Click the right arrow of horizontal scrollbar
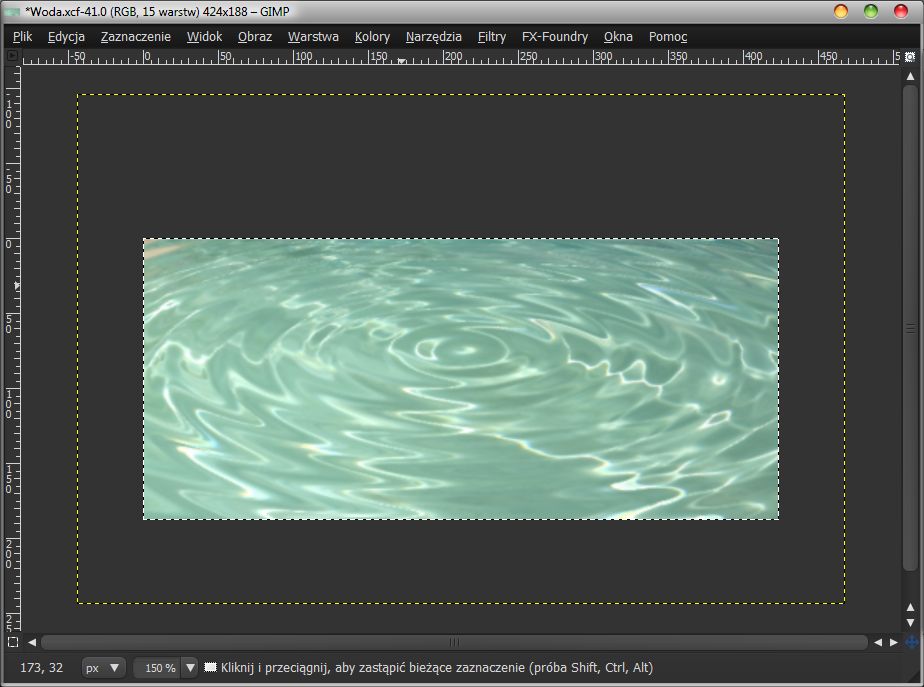924x687 pixels. coord(893,642)
